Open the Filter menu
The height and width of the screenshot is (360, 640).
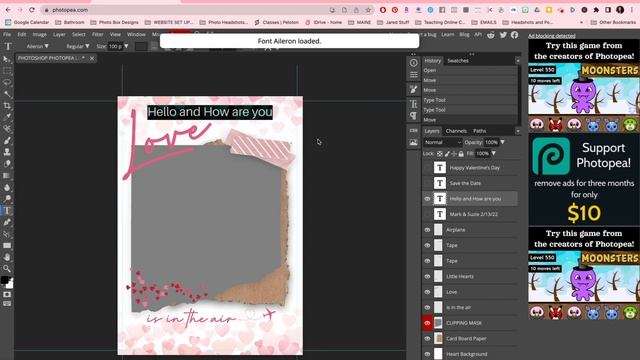click(x=97, y=35)
